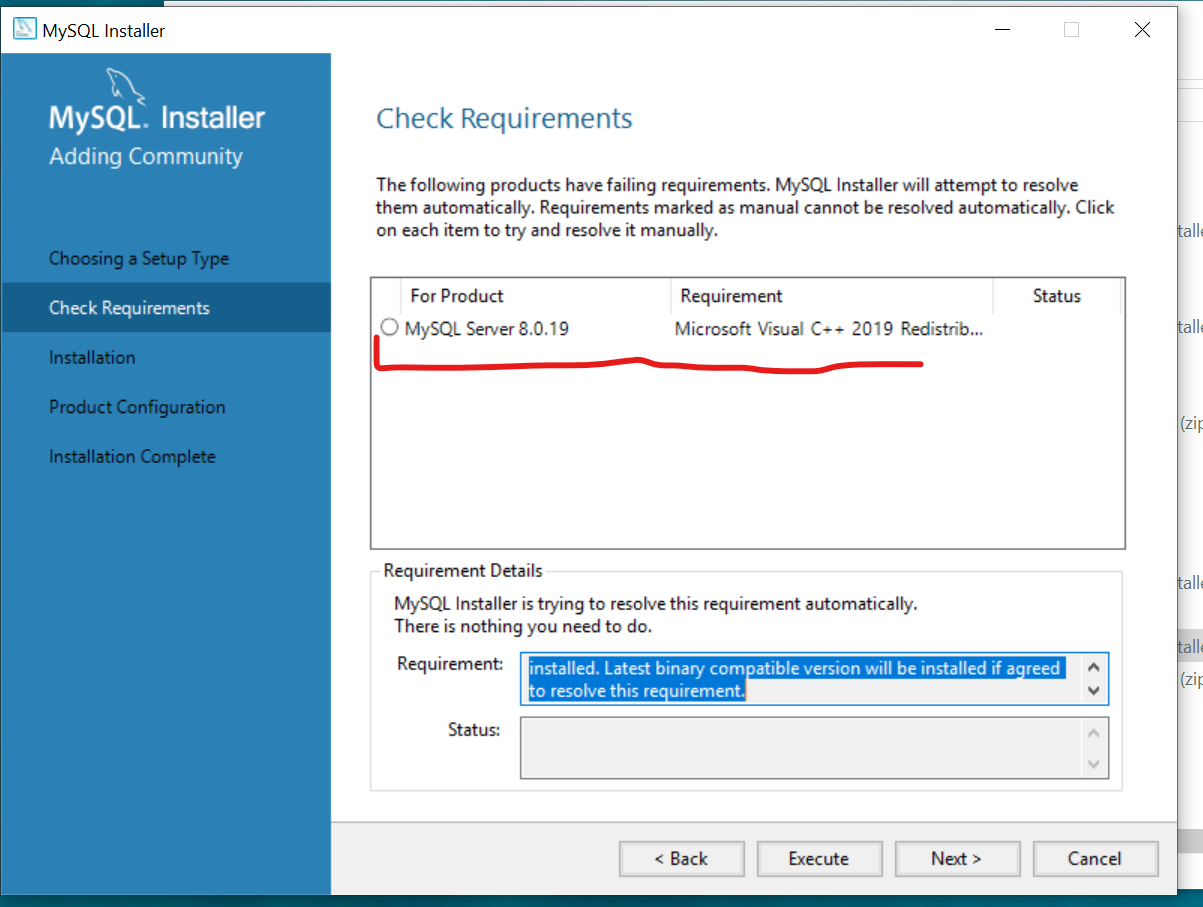
Task: Select the Check Requirements step in sidebar
Action: point(165,307)
